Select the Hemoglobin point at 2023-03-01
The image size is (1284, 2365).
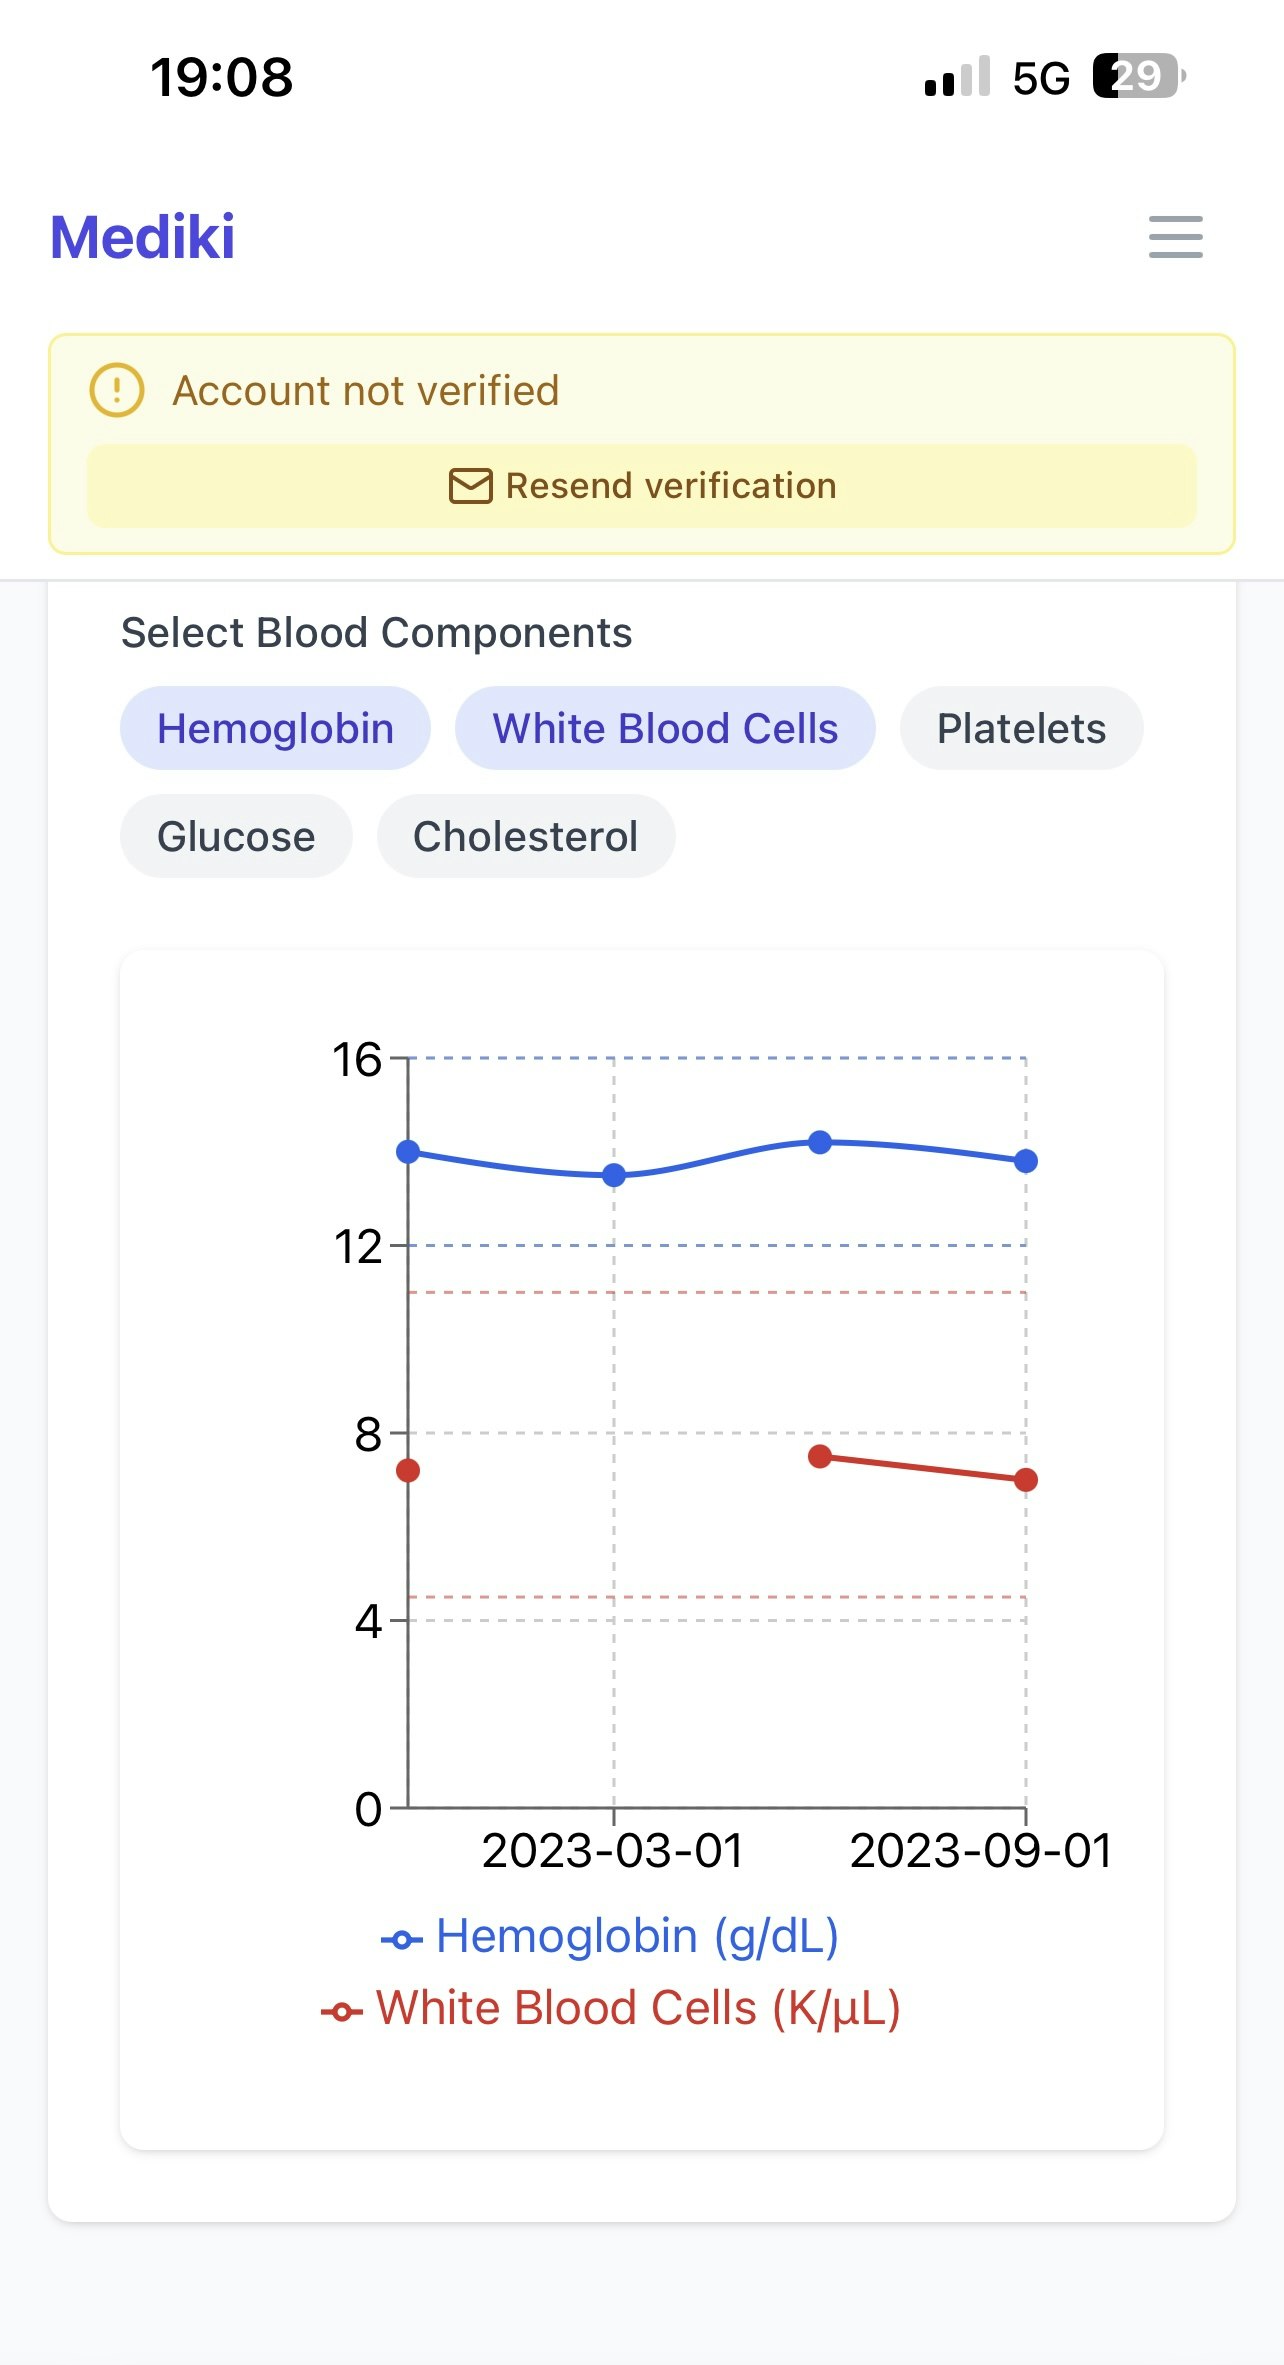point(614,1175)
